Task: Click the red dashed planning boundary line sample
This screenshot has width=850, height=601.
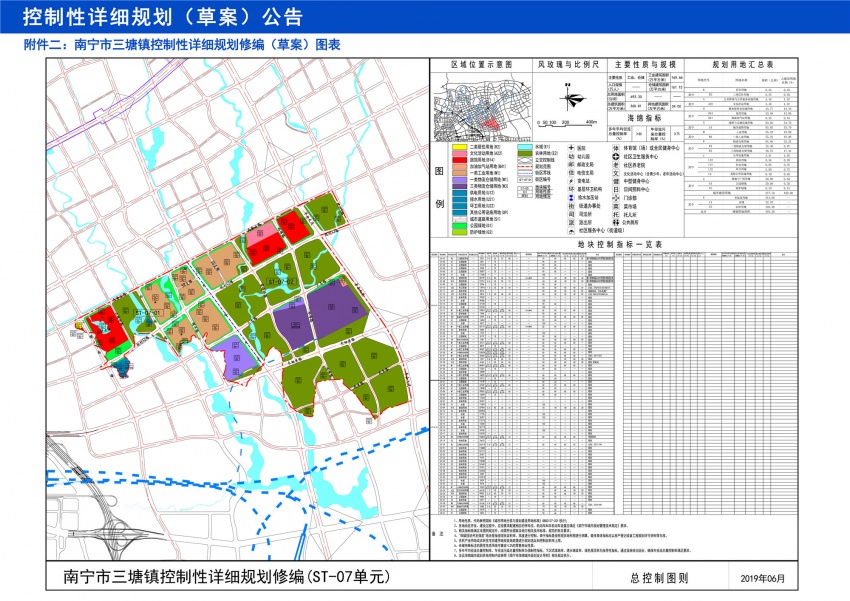Action: click(x=525, y=166)
